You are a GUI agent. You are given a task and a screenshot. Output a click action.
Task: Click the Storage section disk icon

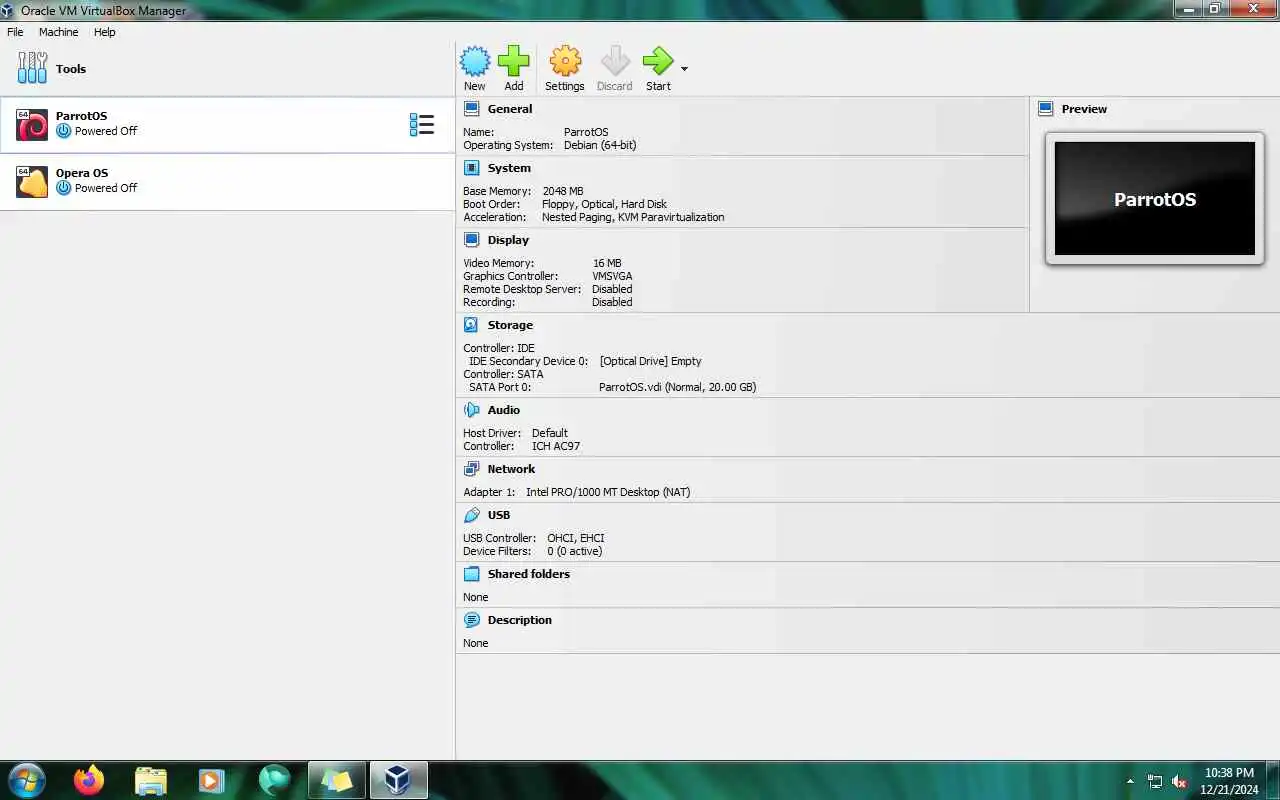[472, 325]
